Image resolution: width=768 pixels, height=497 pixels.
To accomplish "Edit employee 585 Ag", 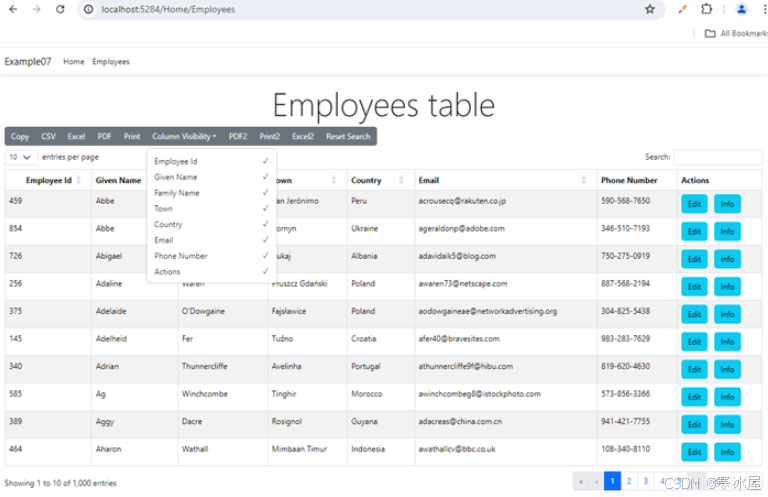I will pos(694,397).
